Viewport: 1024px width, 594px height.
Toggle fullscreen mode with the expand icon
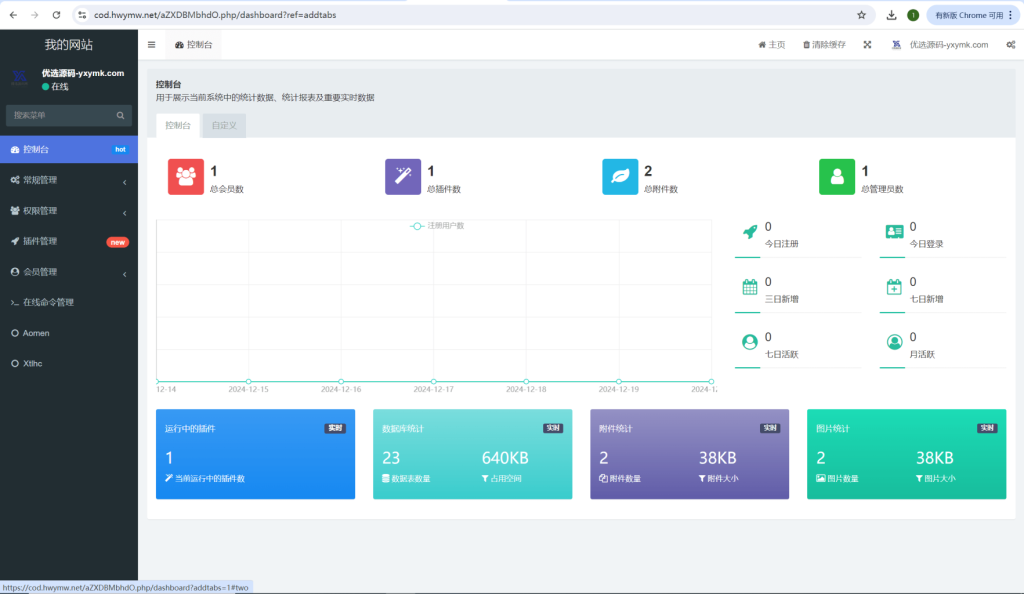click(x=867, y=45)
